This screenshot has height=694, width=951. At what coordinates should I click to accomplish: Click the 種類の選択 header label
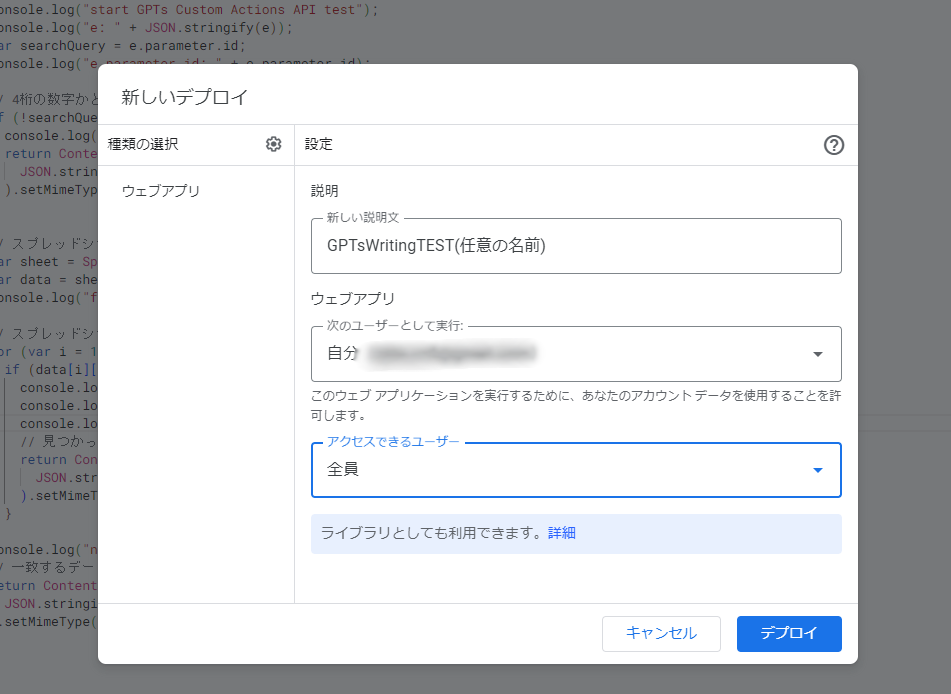click(x=143, y=144)
